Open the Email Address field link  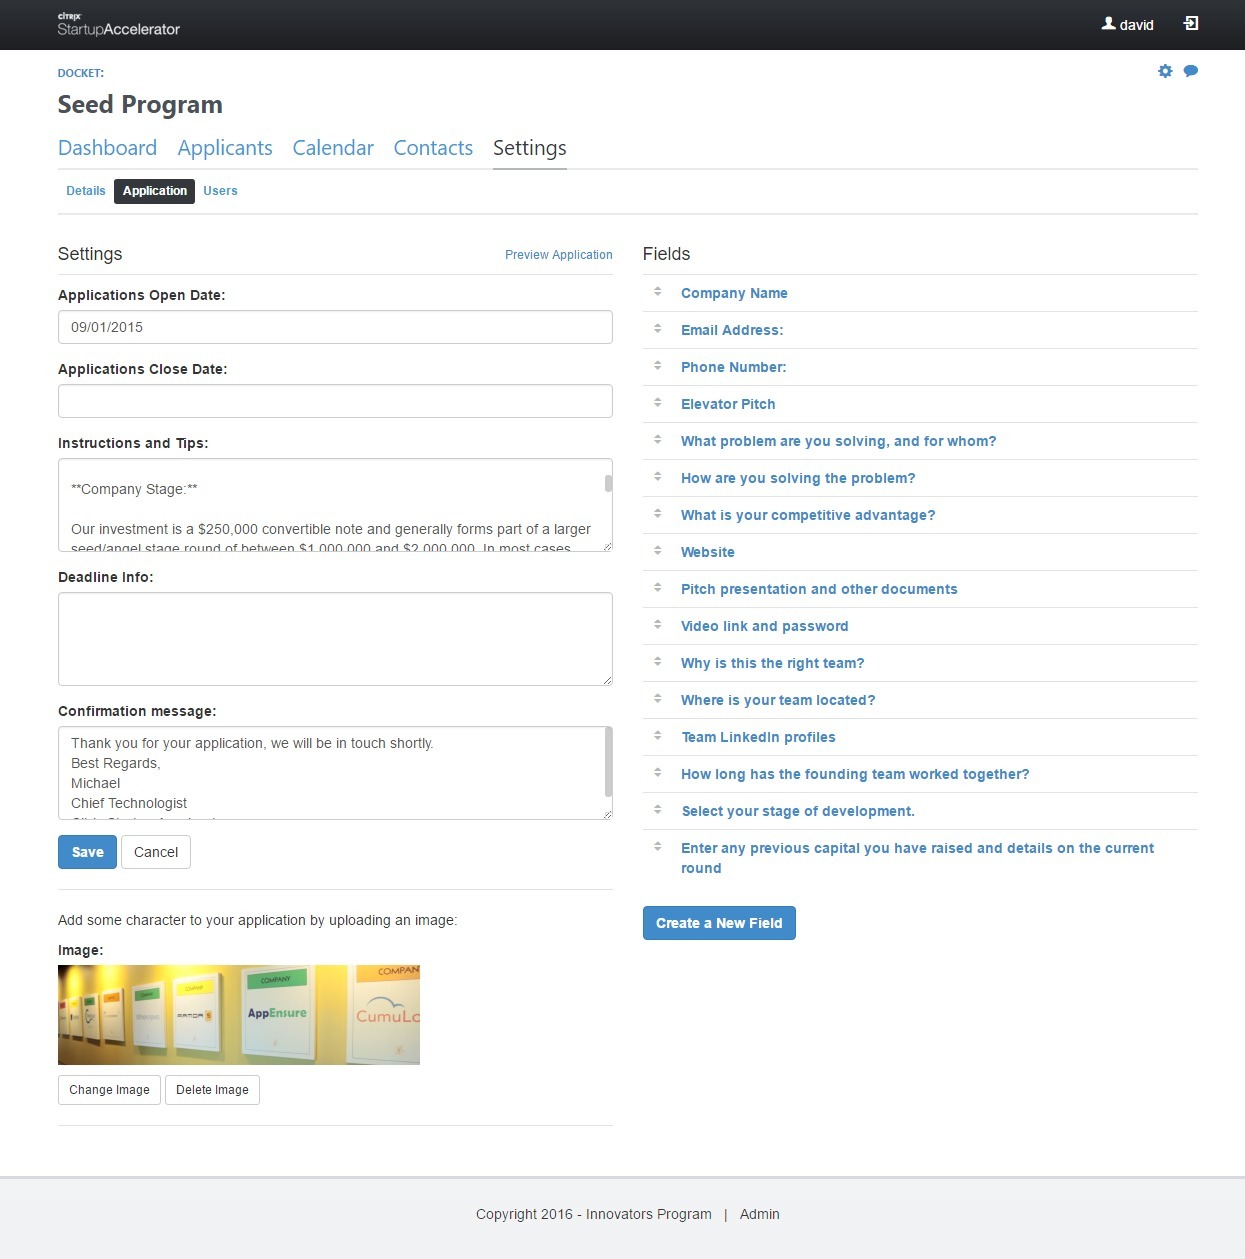click(732, 330)
